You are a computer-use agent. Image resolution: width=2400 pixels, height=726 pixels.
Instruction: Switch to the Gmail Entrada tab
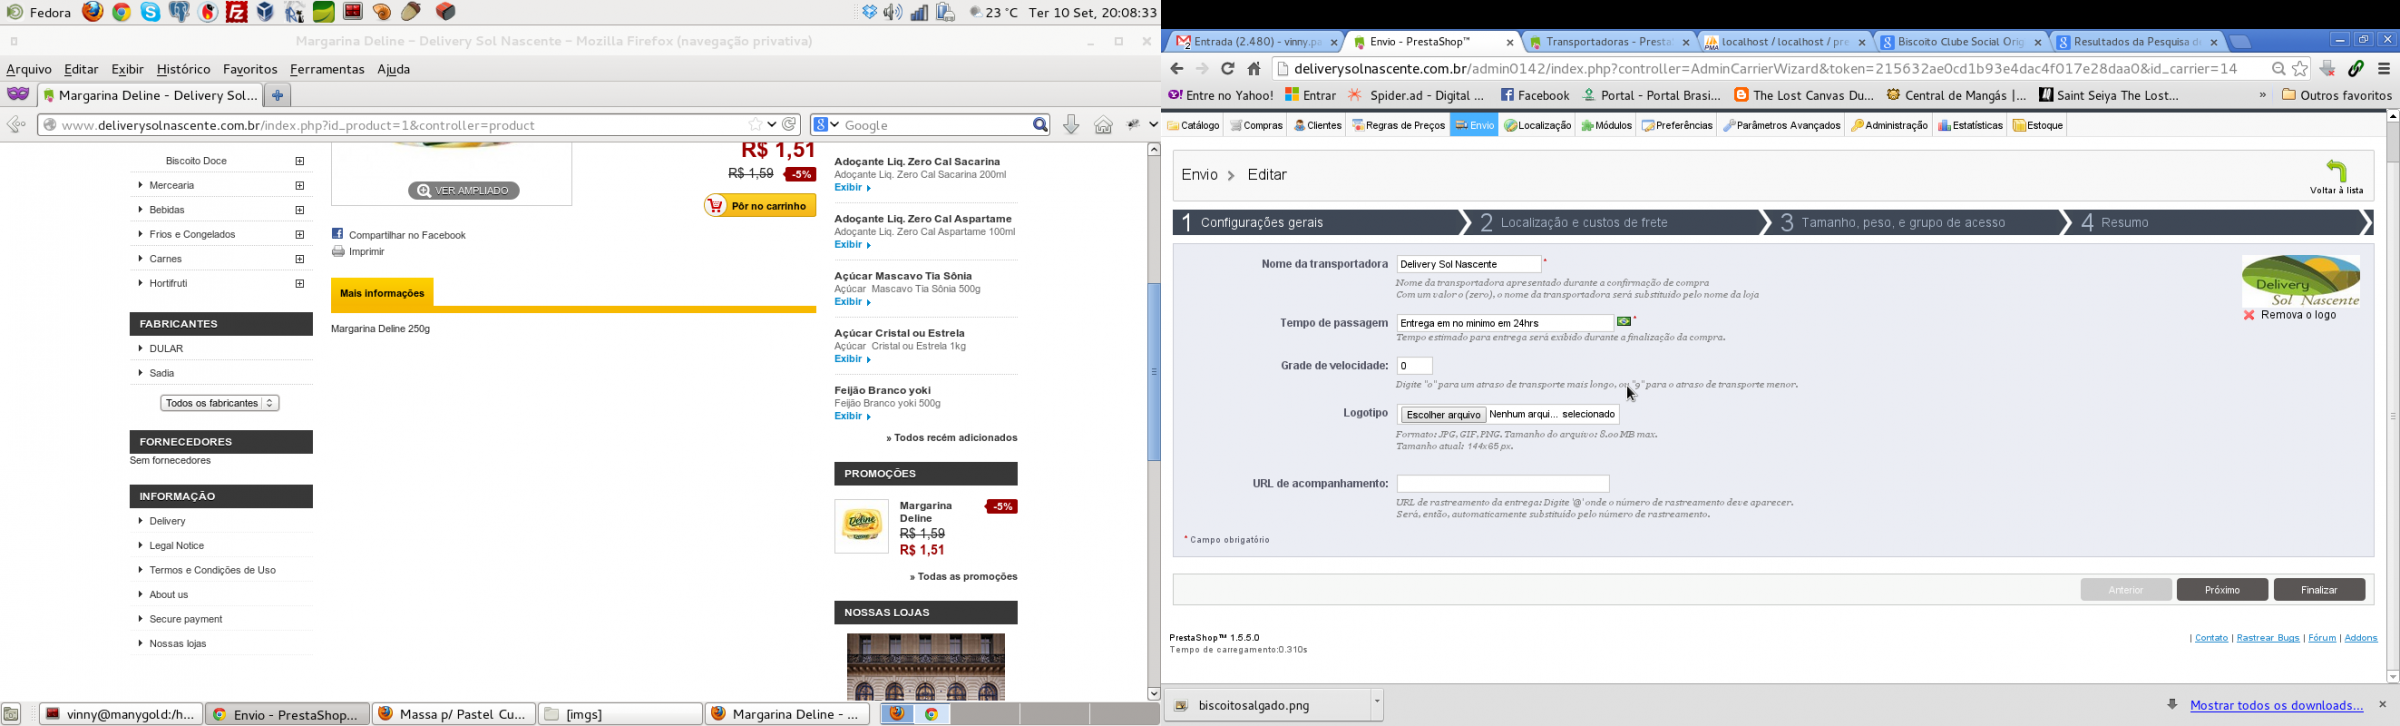[1253, 42]
